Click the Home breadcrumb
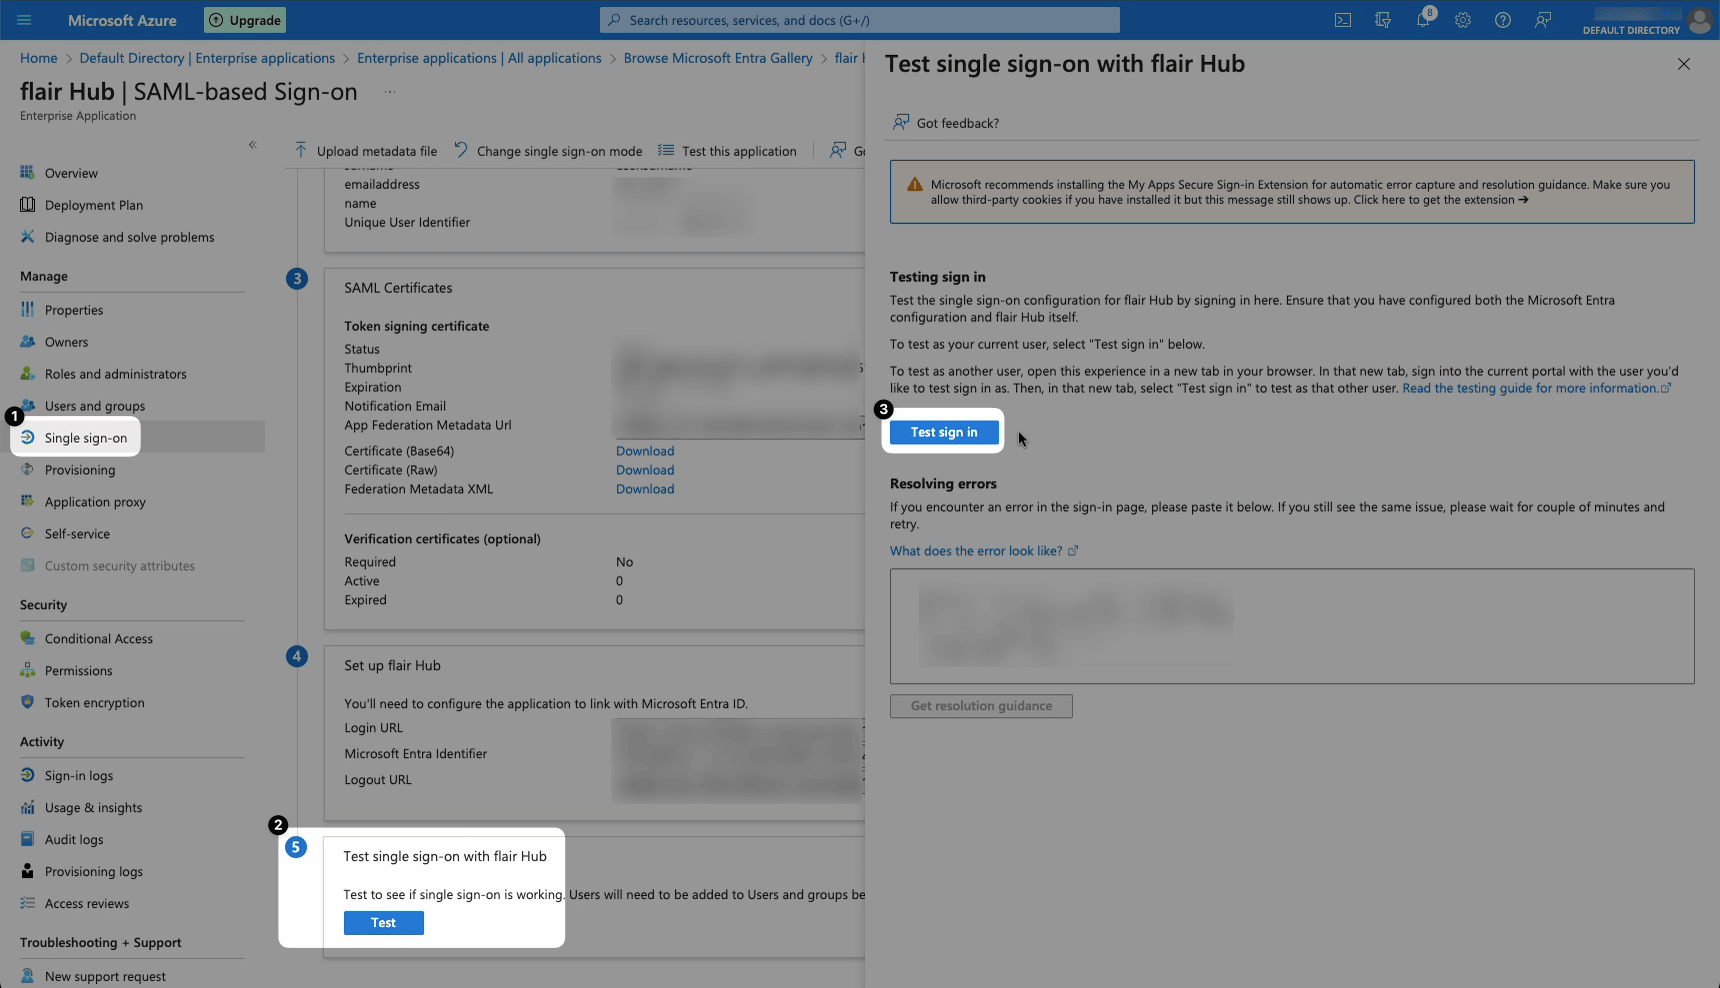The image size is (1720, 988). click(39, 58)
